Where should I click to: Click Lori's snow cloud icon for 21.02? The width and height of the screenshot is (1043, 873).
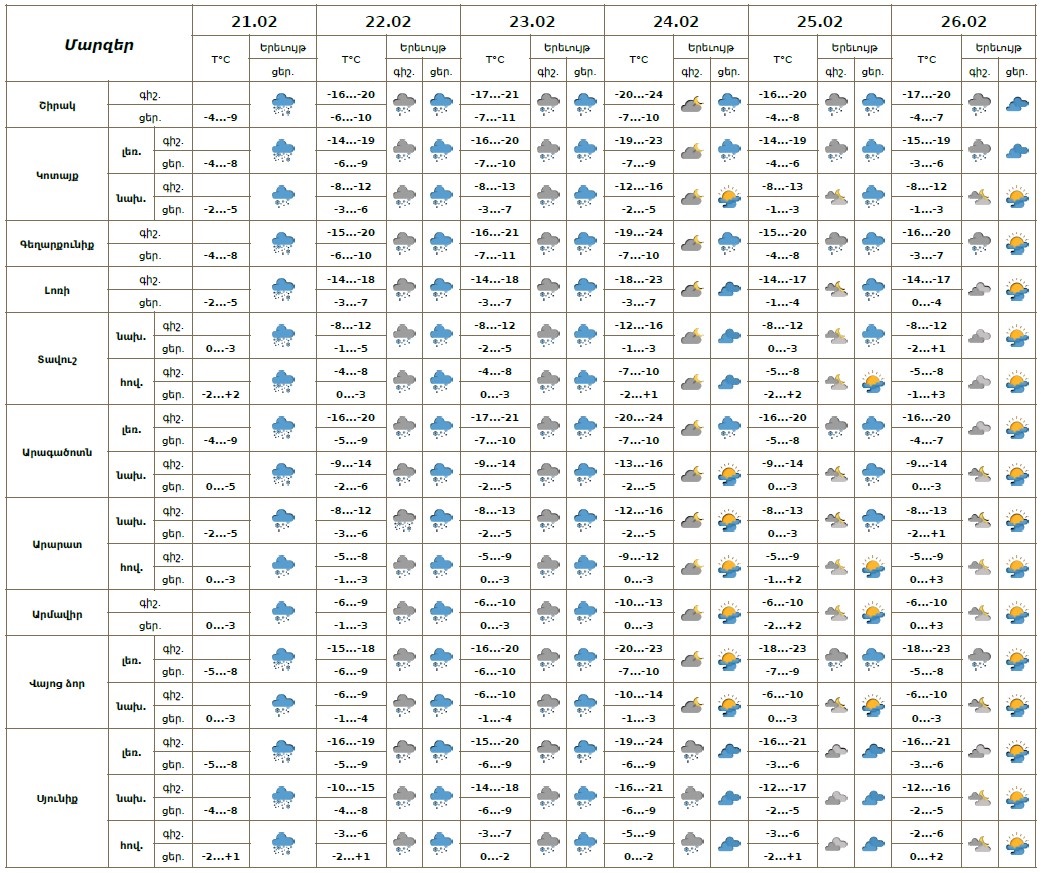(x=284, y=289)
